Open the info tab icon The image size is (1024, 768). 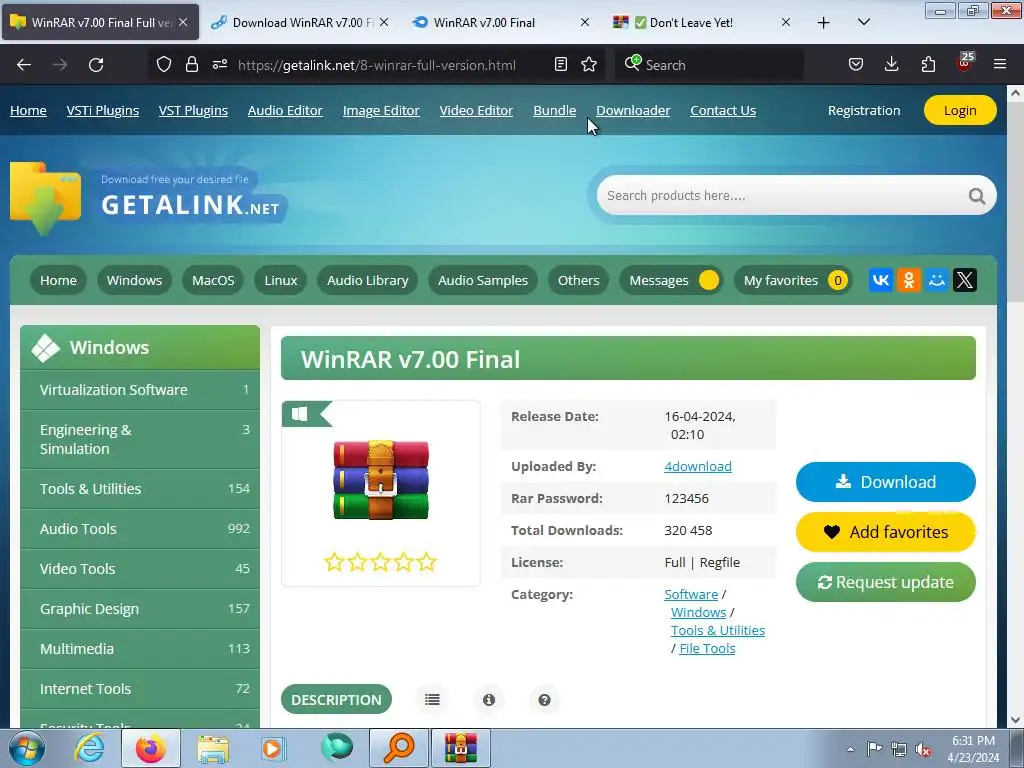point(488,699)
